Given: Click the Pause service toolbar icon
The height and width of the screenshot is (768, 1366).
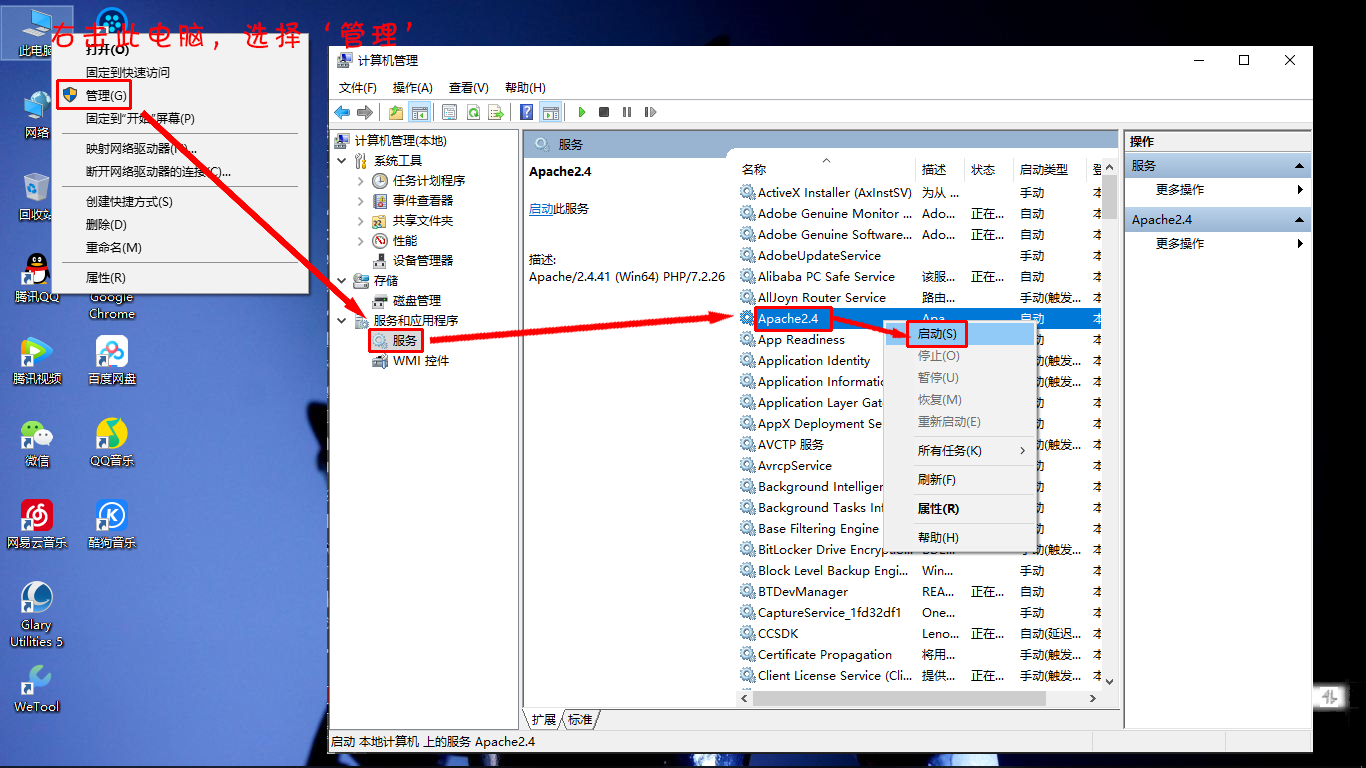Looking at the screenshot, I should [x=627, y=112].
